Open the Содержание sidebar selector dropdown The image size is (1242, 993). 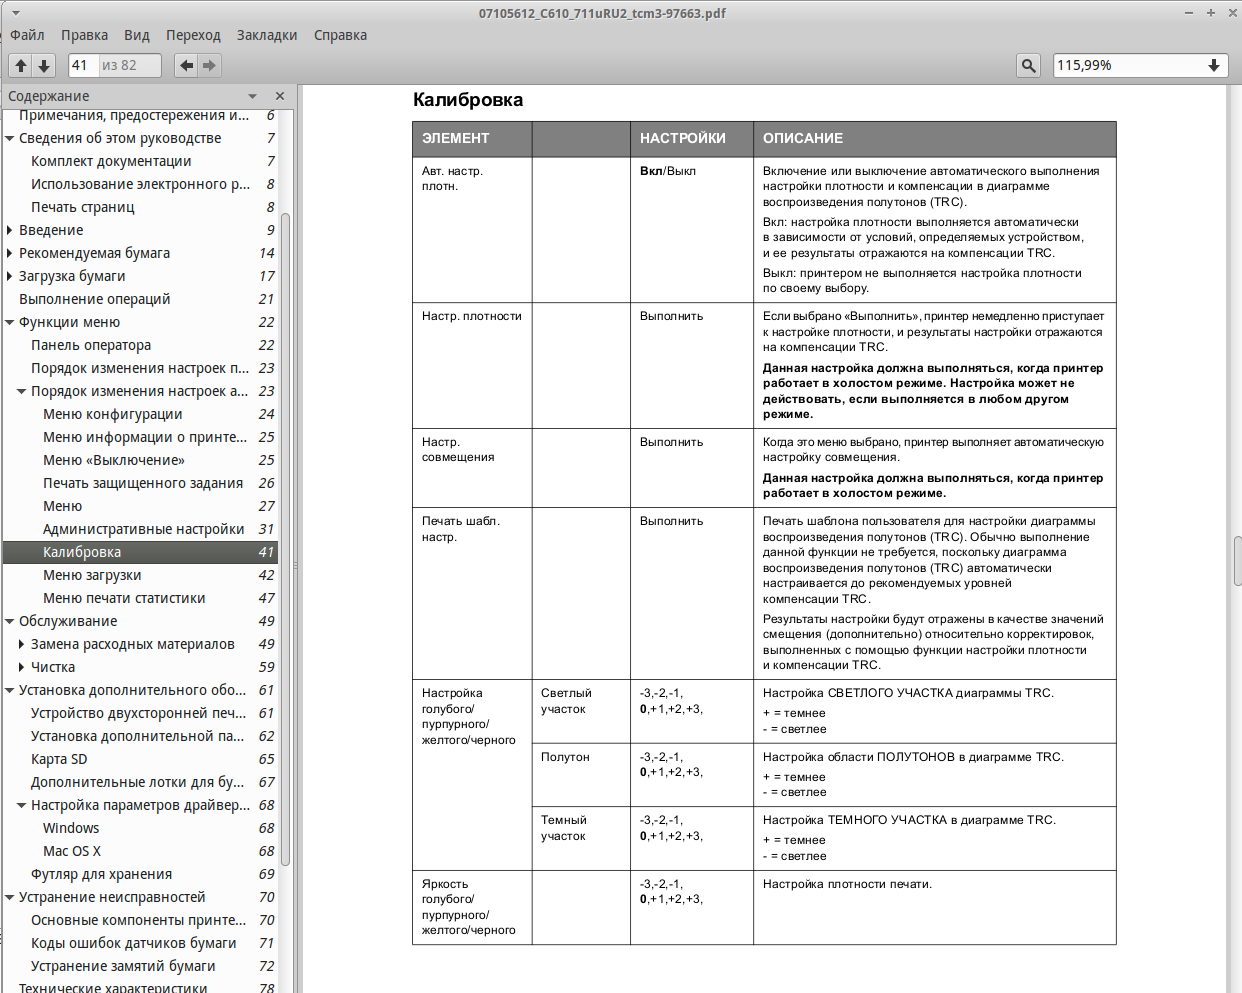[252, 96]
